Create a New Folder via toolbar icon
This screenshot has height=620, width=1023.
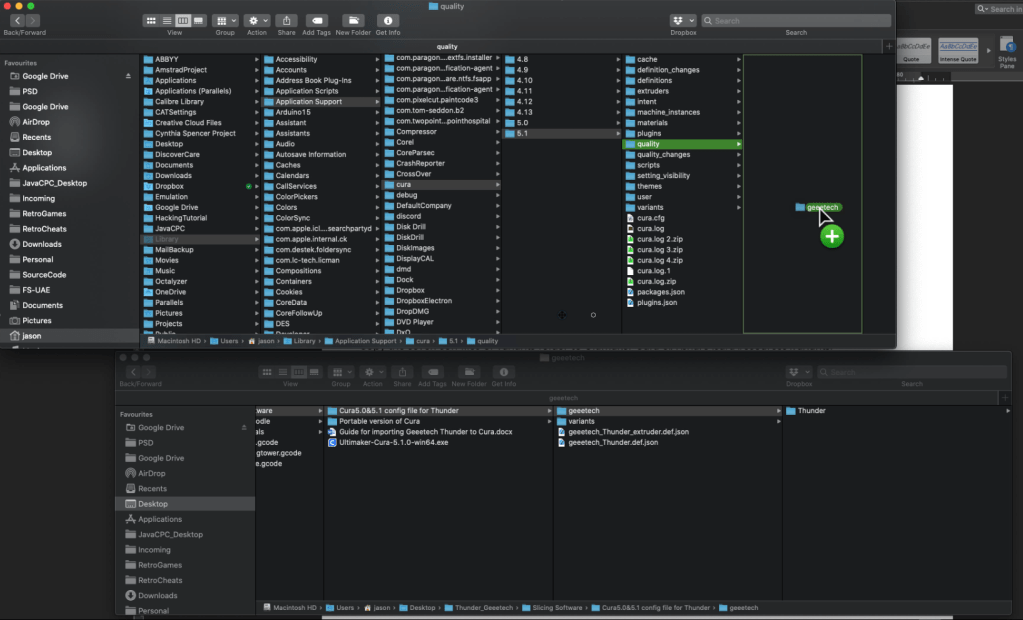click(353, 20)
